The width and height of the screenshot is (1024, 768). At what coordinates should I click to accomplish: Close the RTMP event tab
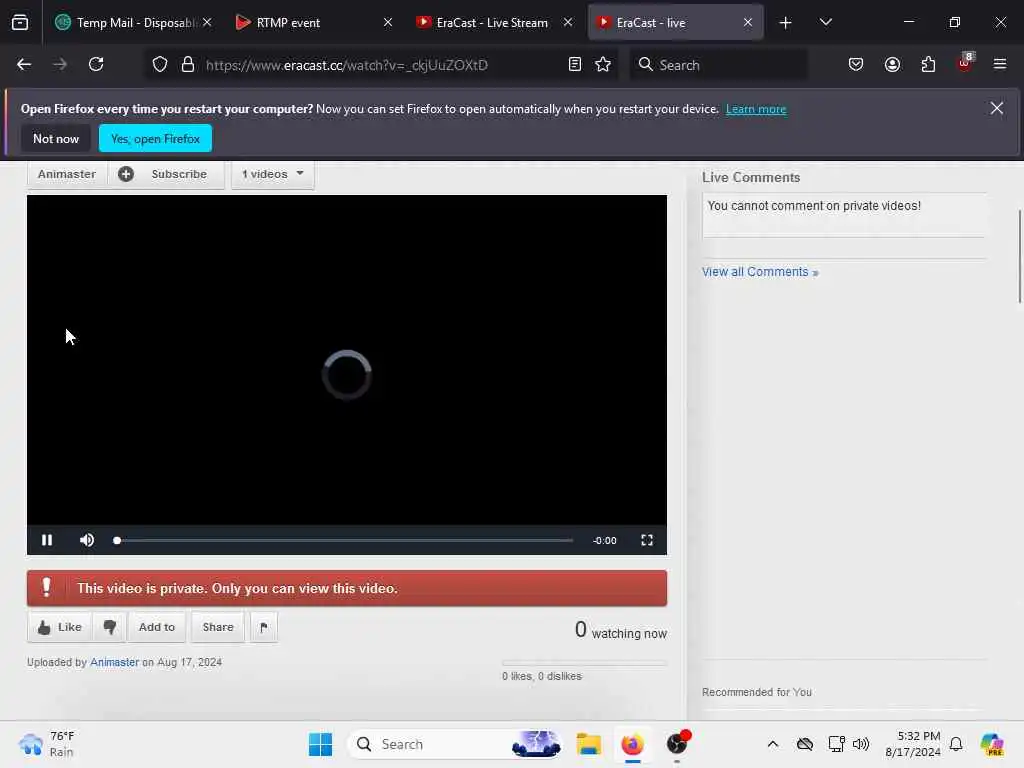coord(388,22)
